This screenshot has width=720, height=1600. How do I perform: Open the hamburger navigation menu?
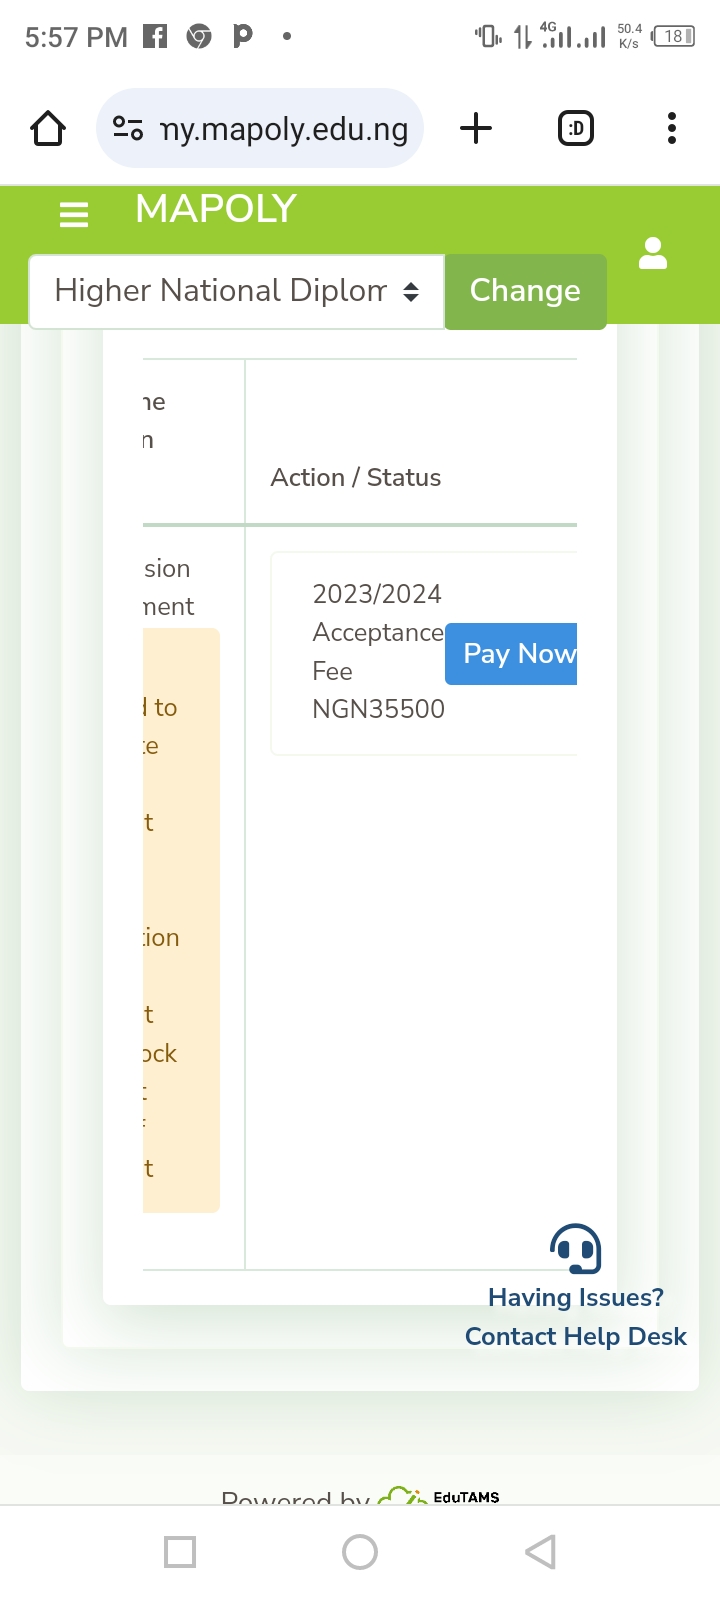coord(74,214)
